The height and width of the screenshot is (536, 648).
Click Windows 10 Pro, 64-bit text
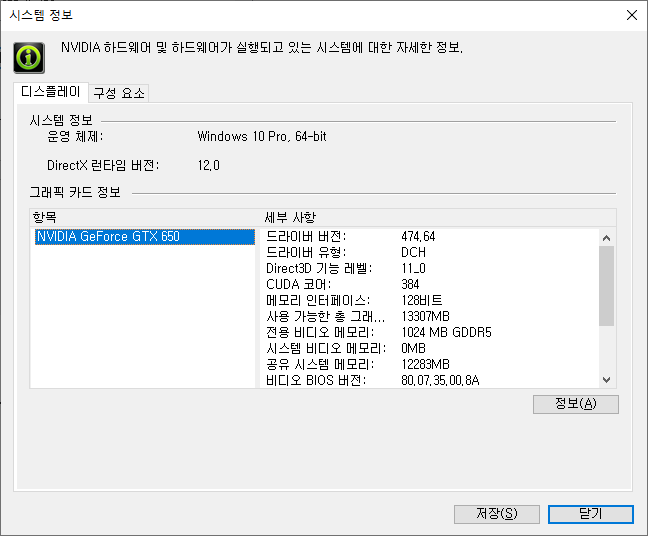[x=262, y=136]
